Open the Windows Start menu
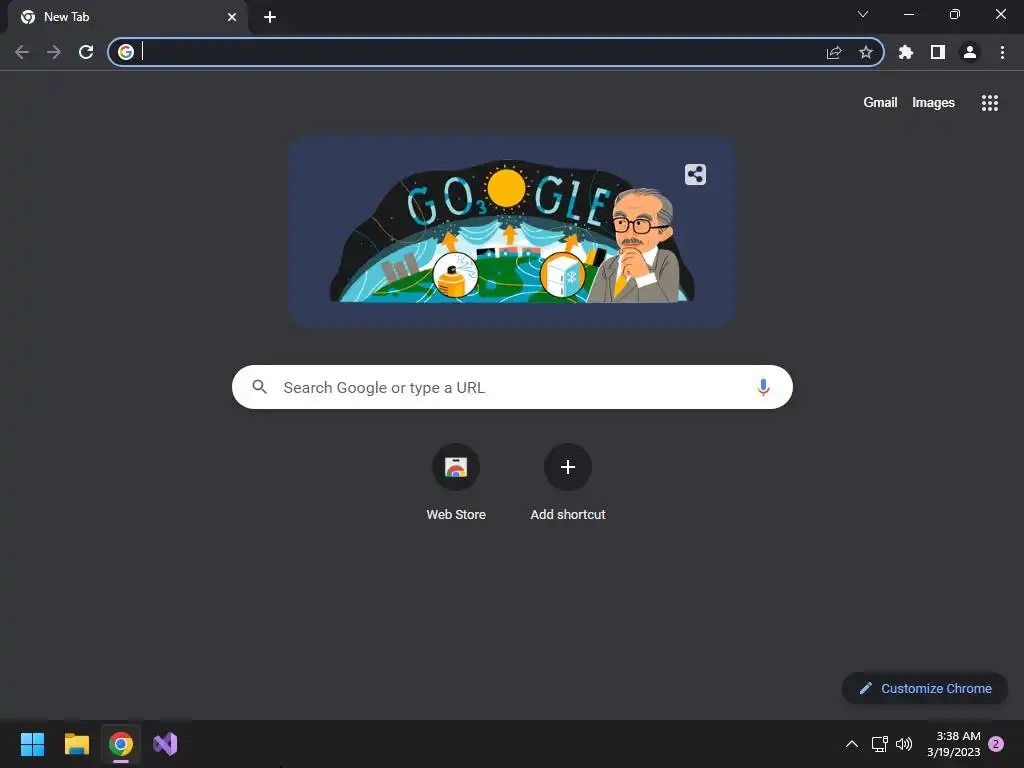The image size is (1024, 768). coord(33,744)
